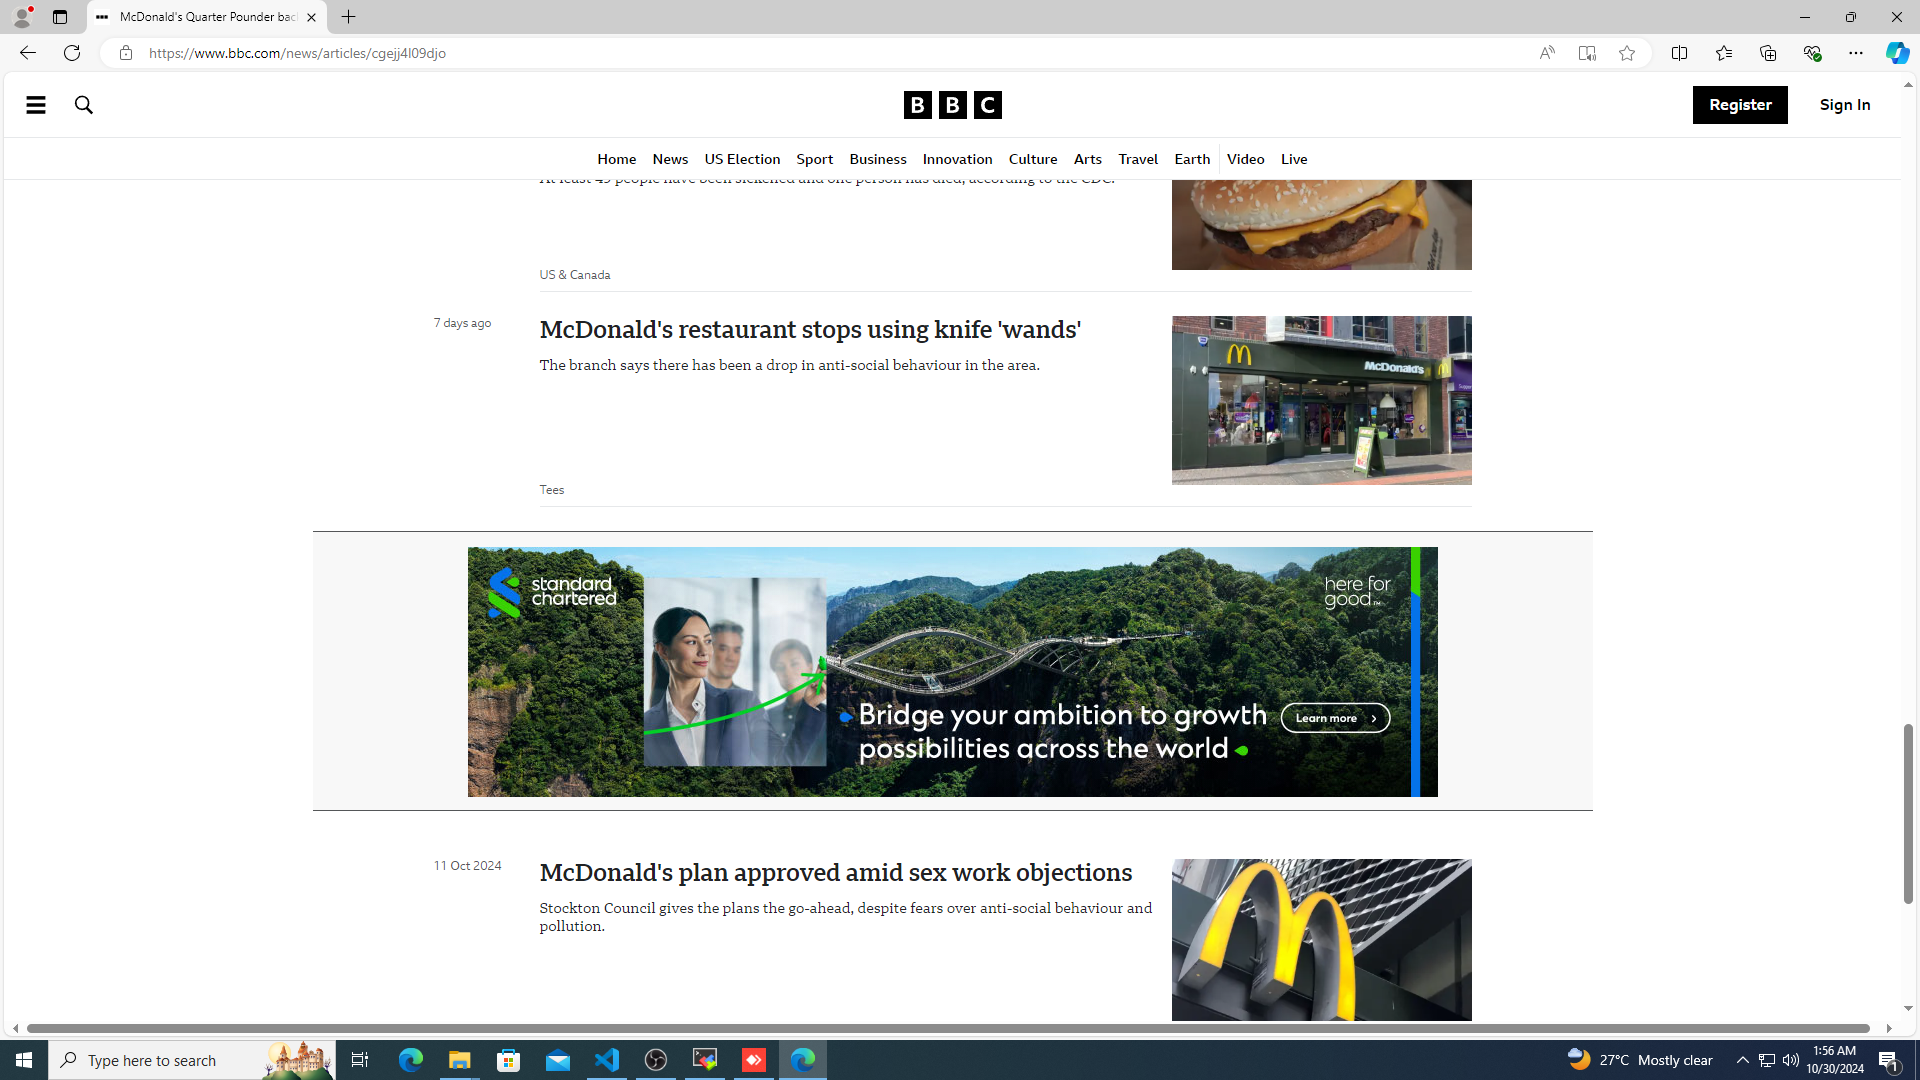
Task: Click the US & Canada tag
Action: pyautogui.click(x=575, y=275)
